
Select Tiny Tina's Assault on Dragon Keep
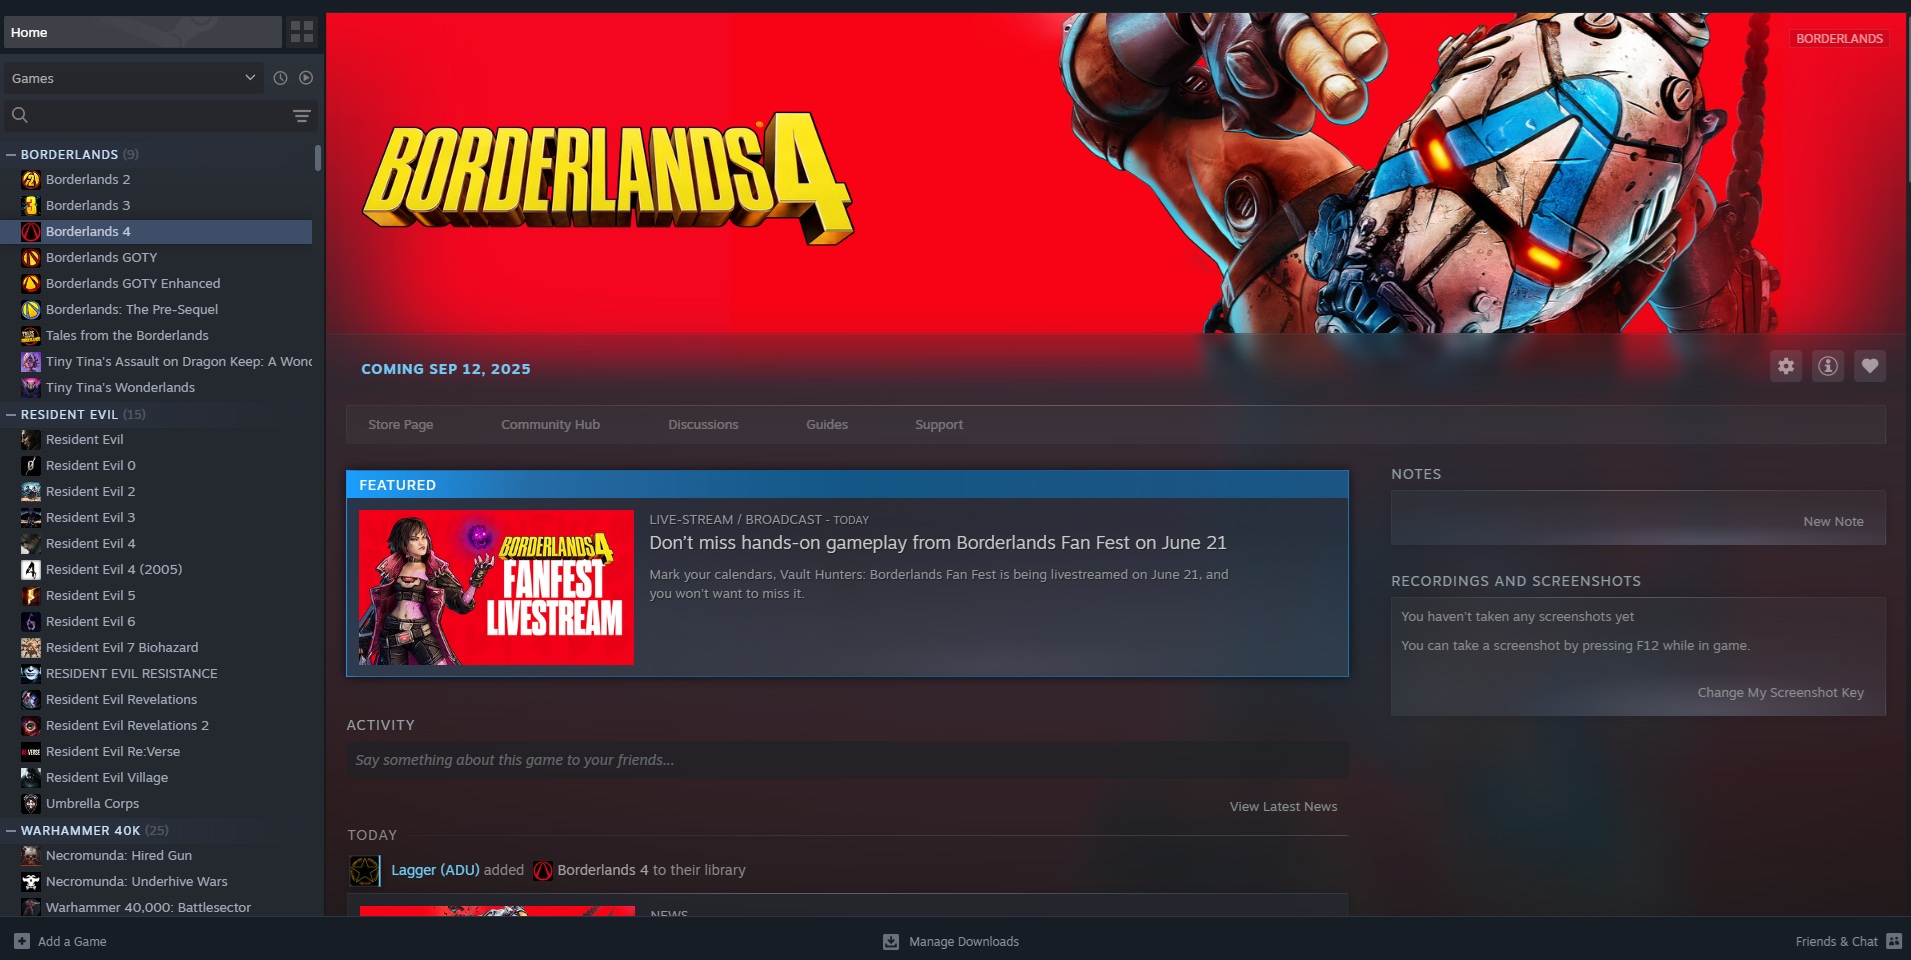point(178,362)
